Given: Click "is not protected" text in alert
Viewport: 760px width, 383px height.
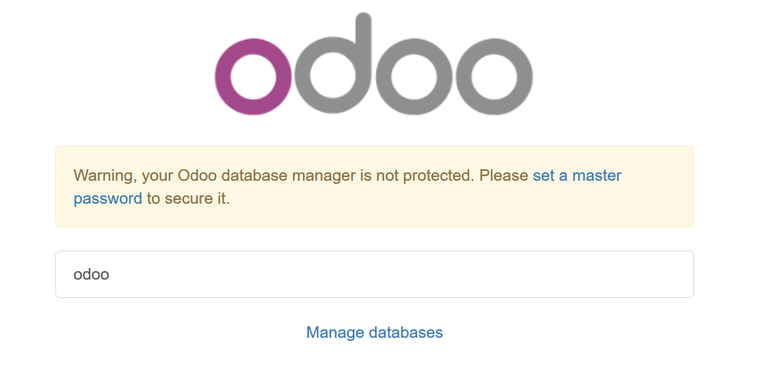Looking at the screenshot, I should [x=417, y=175].
